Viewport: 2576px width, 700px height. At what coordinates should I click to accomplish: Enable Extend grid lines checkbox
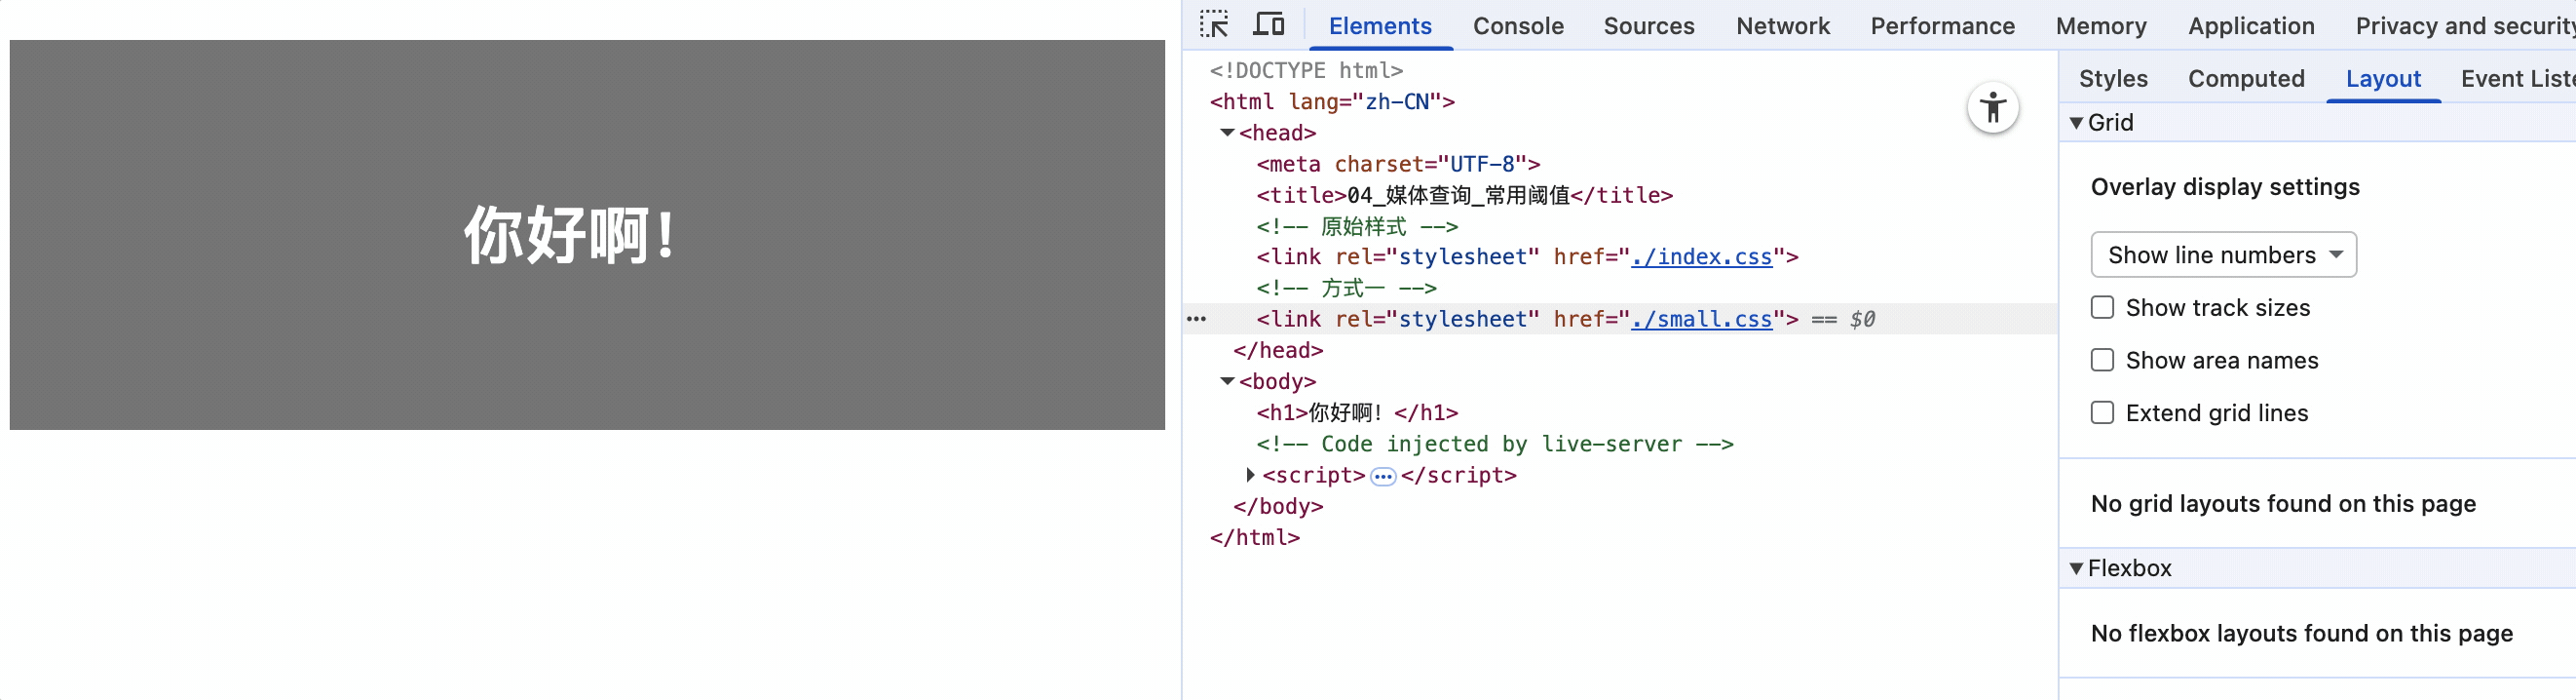point(2102,413)
